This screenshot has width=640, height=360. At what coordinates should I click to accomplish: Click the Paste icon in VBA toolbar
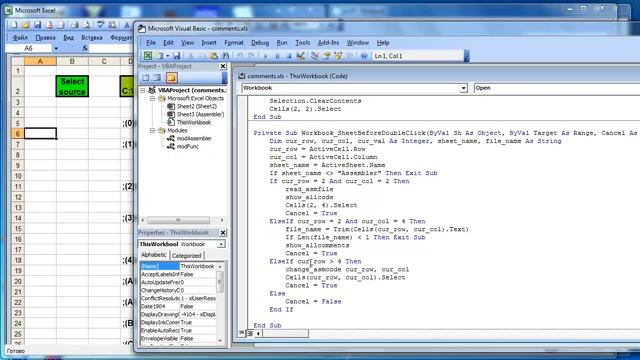[x=213, y=56]
